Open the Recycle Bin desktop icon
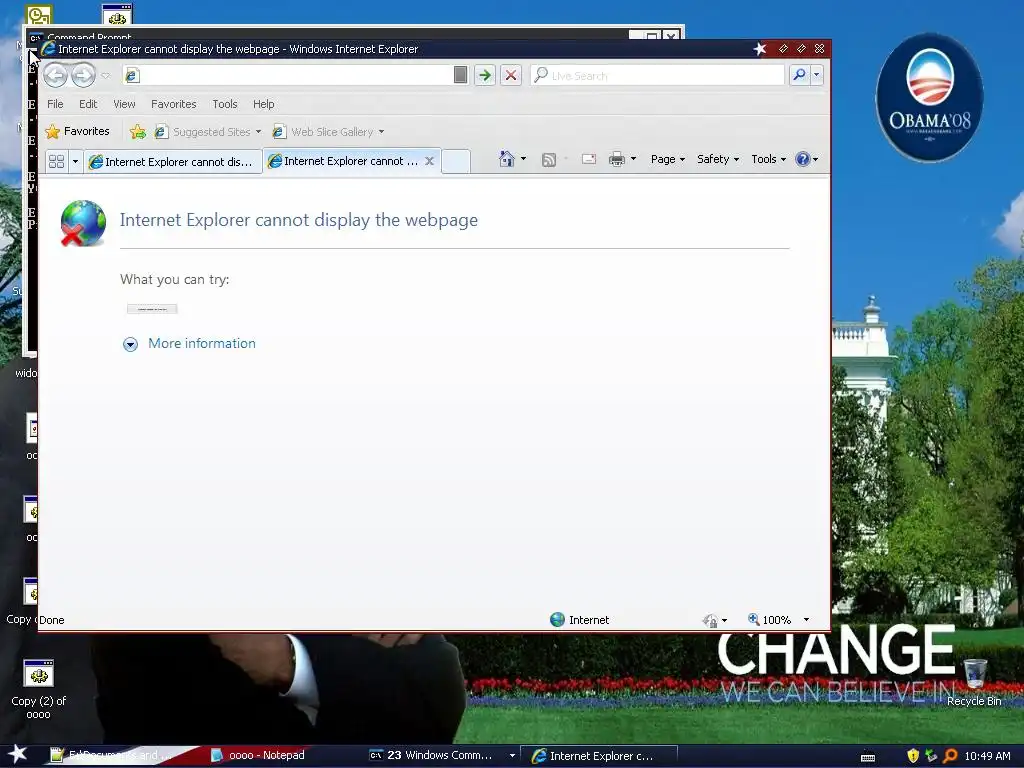 (x=974, y=682)
